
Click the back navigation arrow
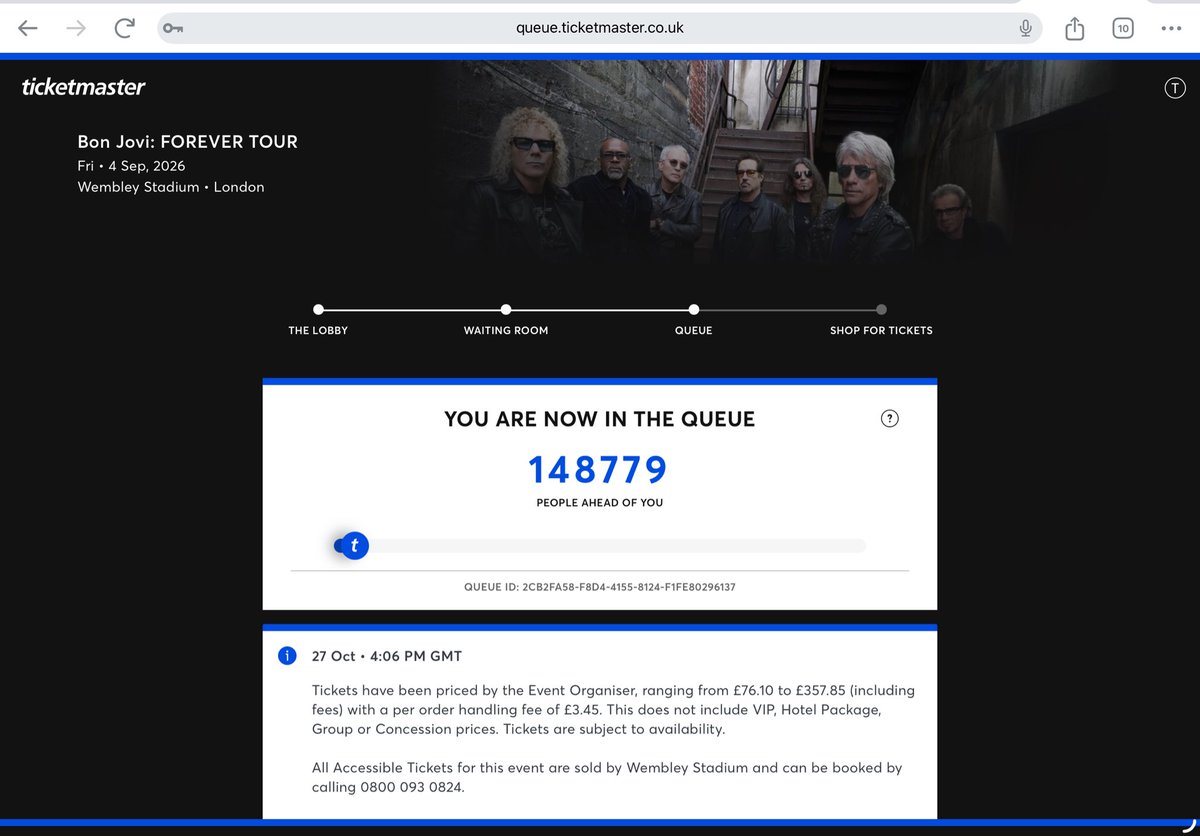[x=27, y=28]
